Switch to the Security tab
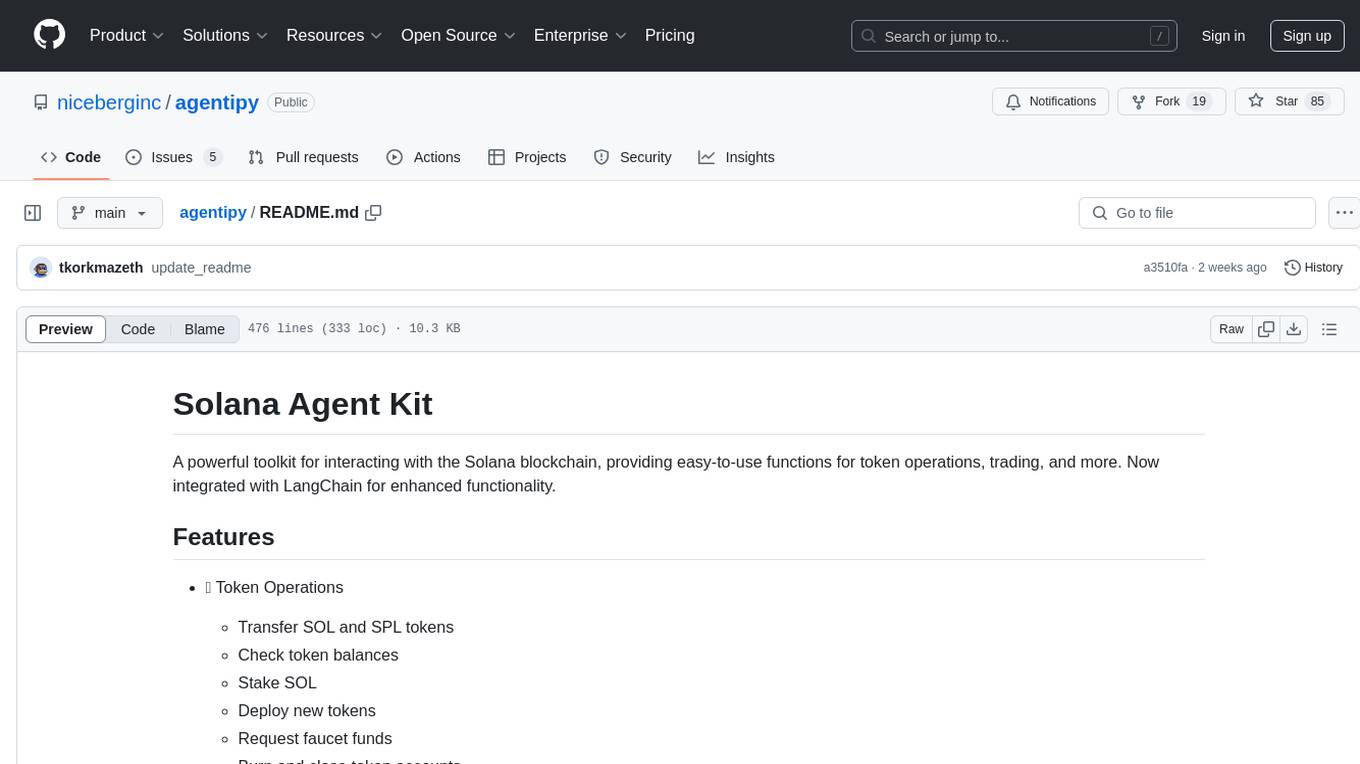The image size is (1360, 764). pyautogui.click(x=632, y=157)
